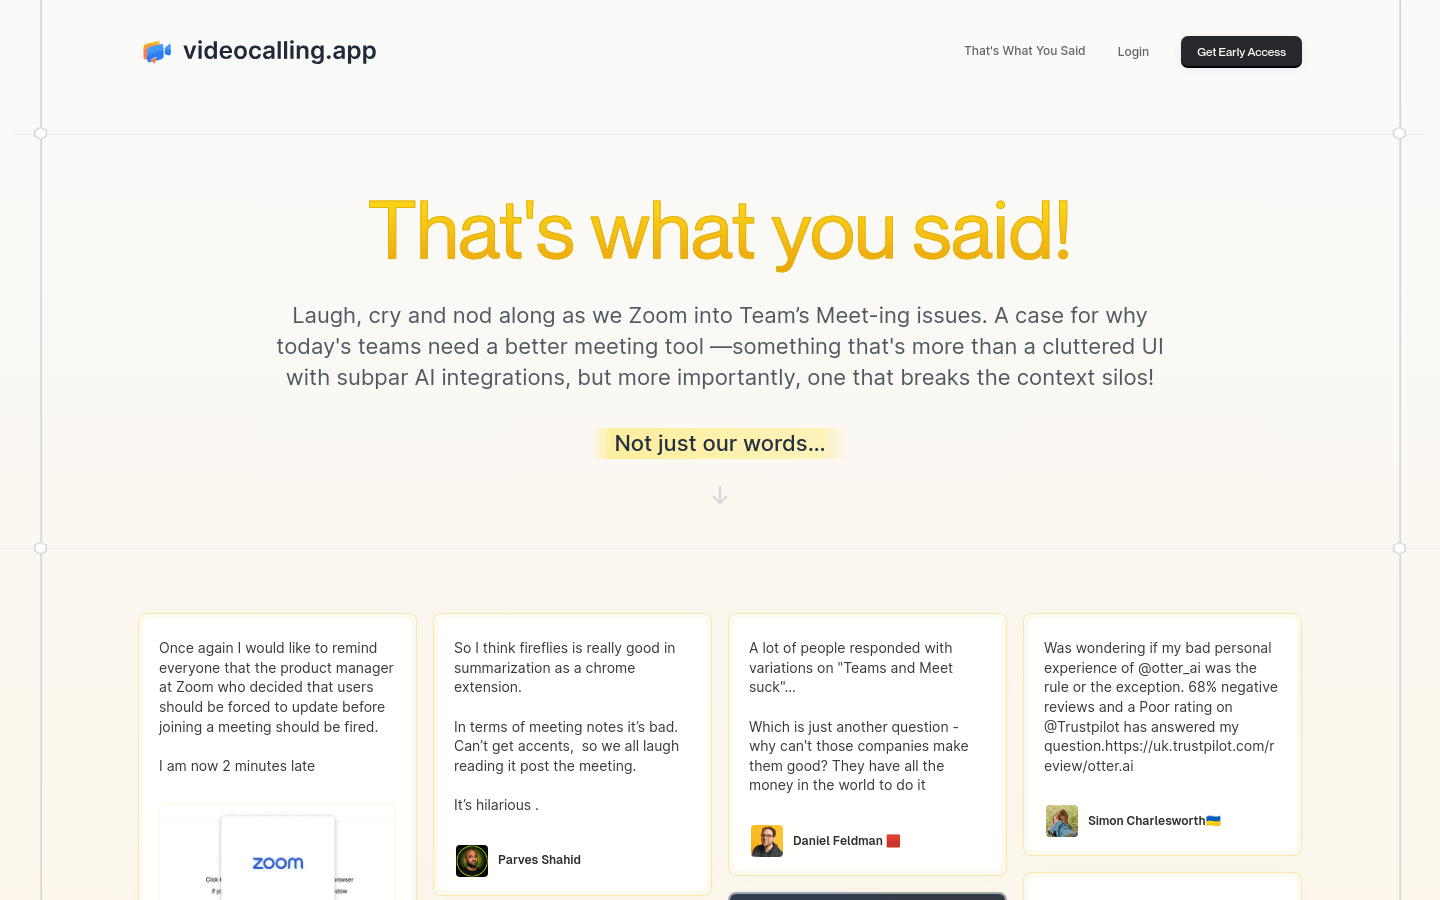Viewport: 1440px width, 900px height.
Task: Click the Simon Charlesworth author name
Action: click(1146, 821)
